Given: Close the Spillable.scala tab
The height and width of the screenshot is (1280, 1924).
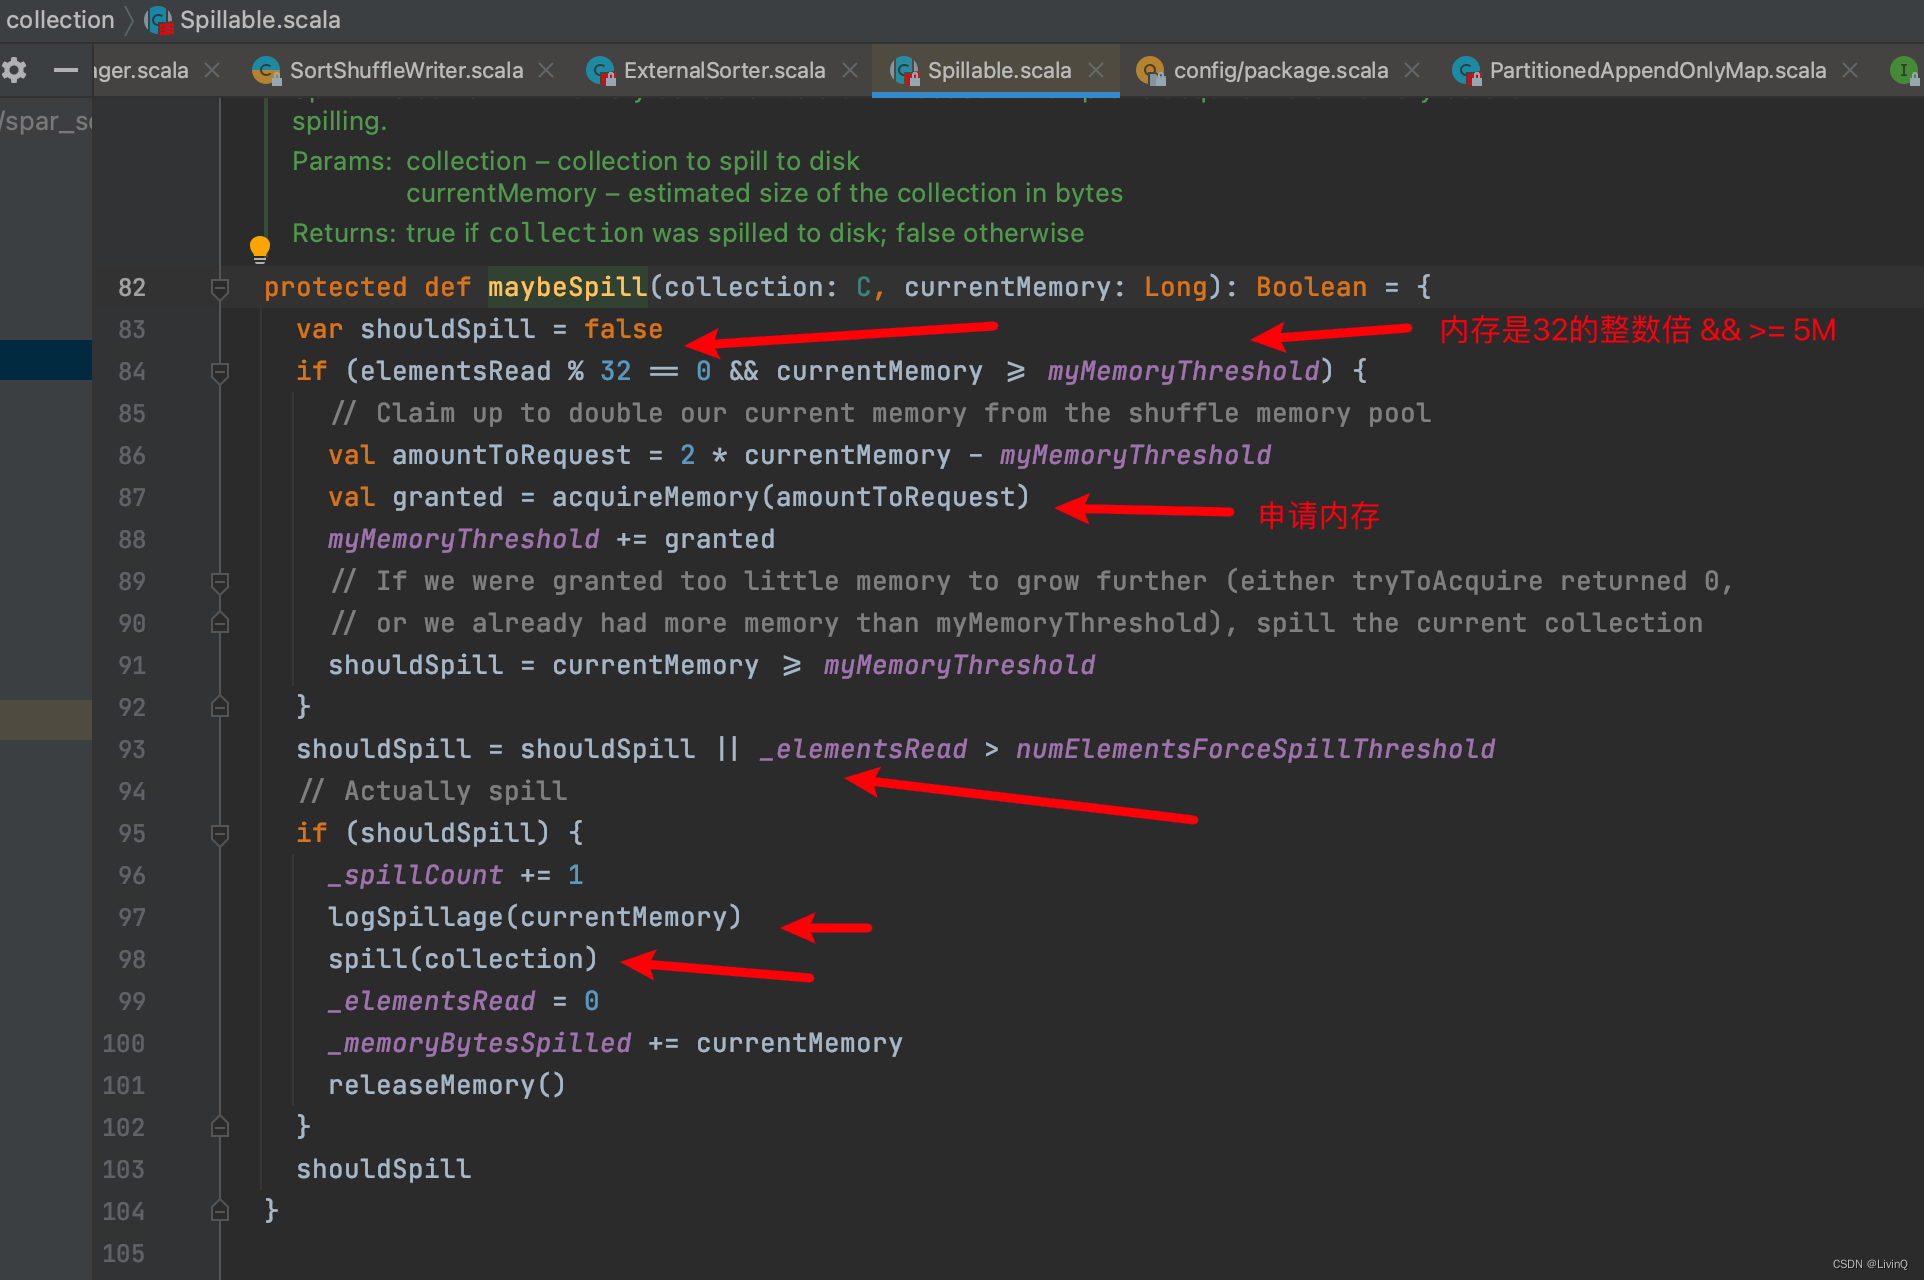Looking at the screenshot, I should pyautogui.click(x=1096, y=70).
